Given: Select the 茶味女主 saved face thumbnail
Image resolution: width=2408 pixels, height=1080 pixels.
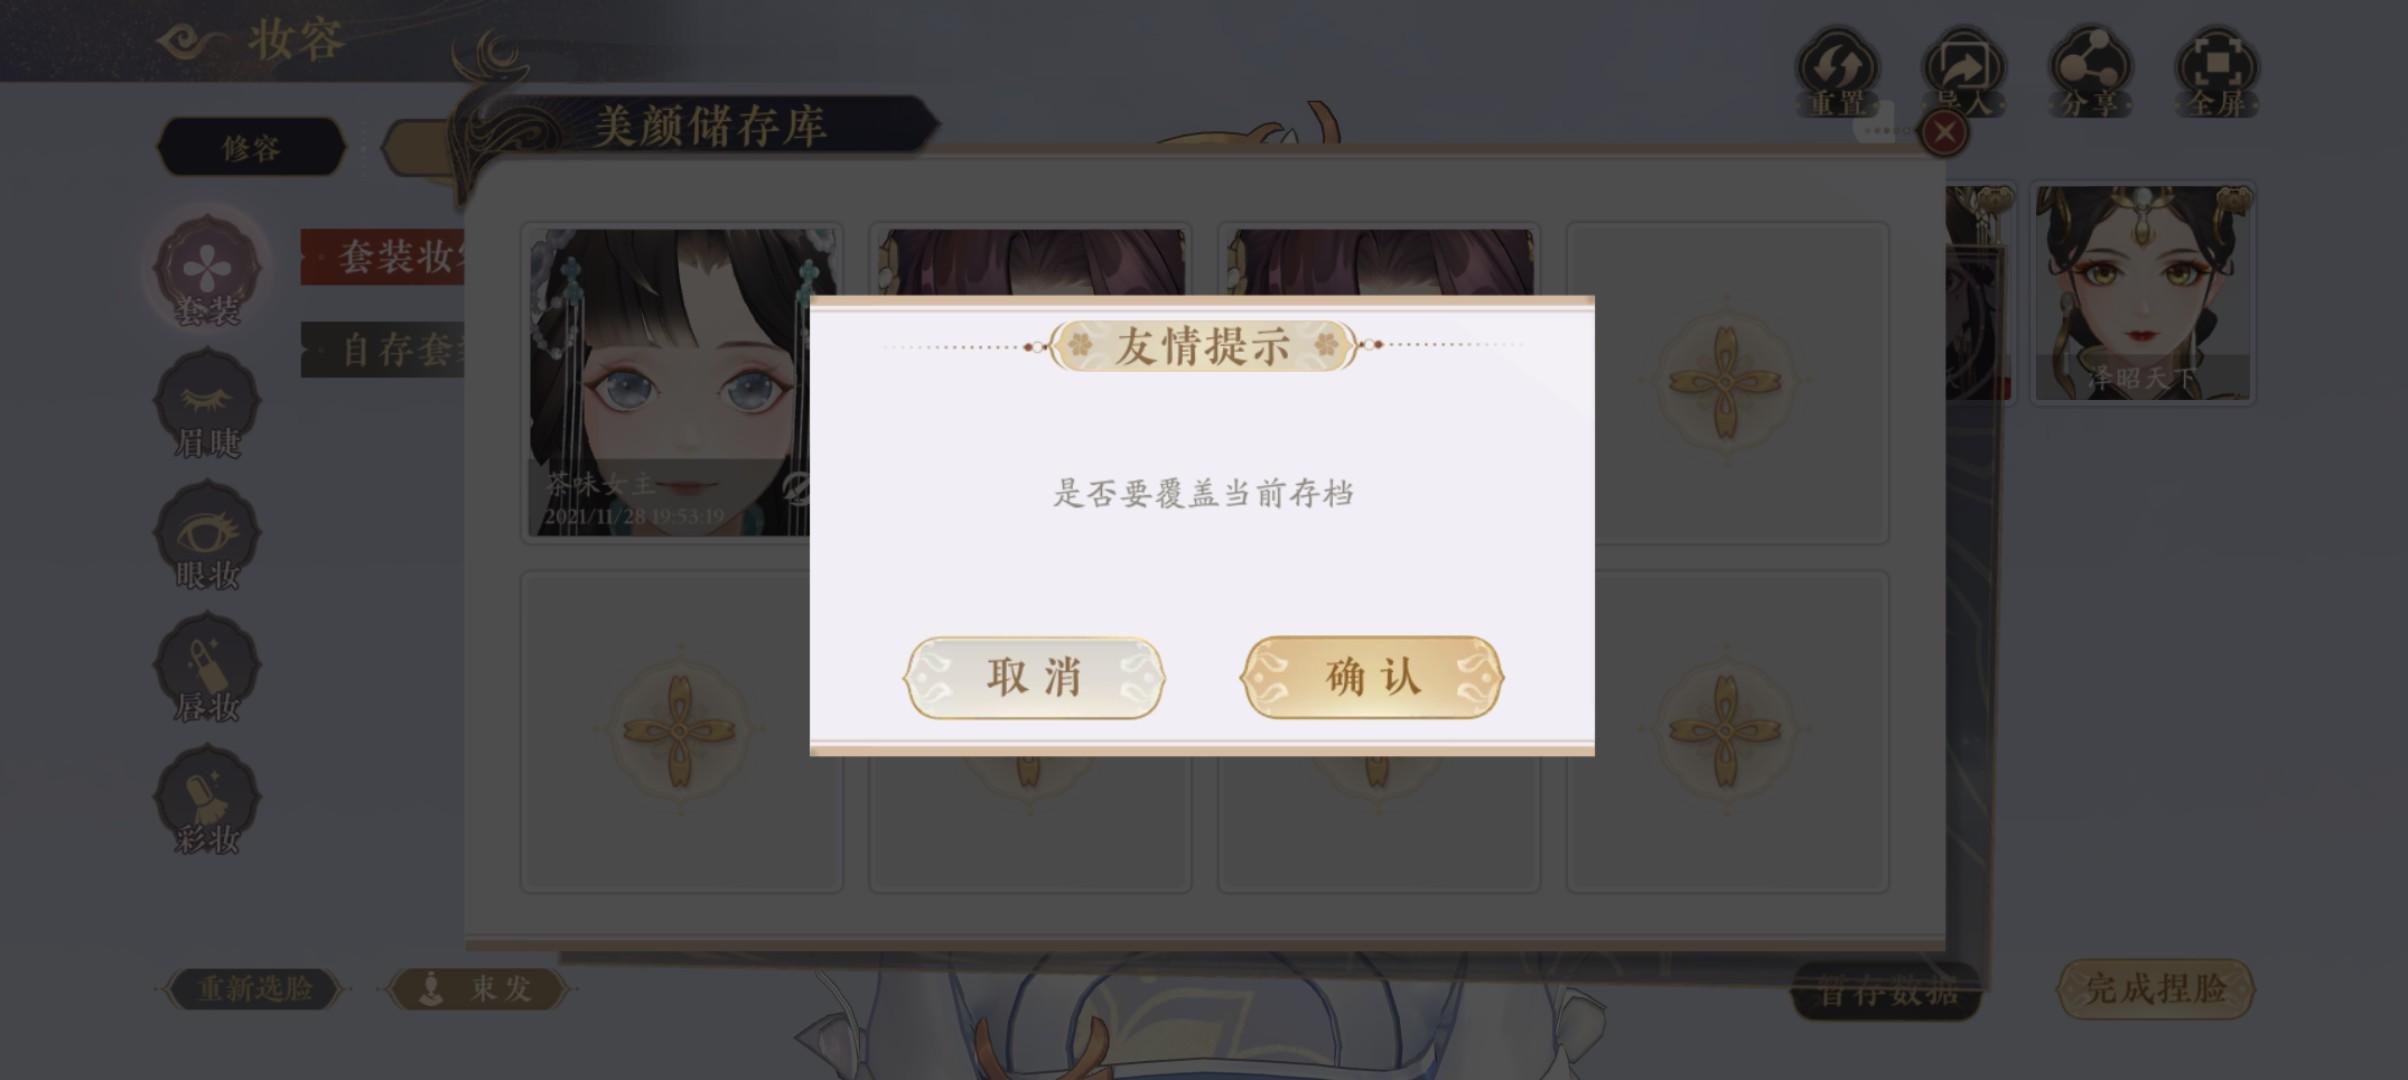Looking at the screenshot, I should pyautogui.click(x=669, y=382).
